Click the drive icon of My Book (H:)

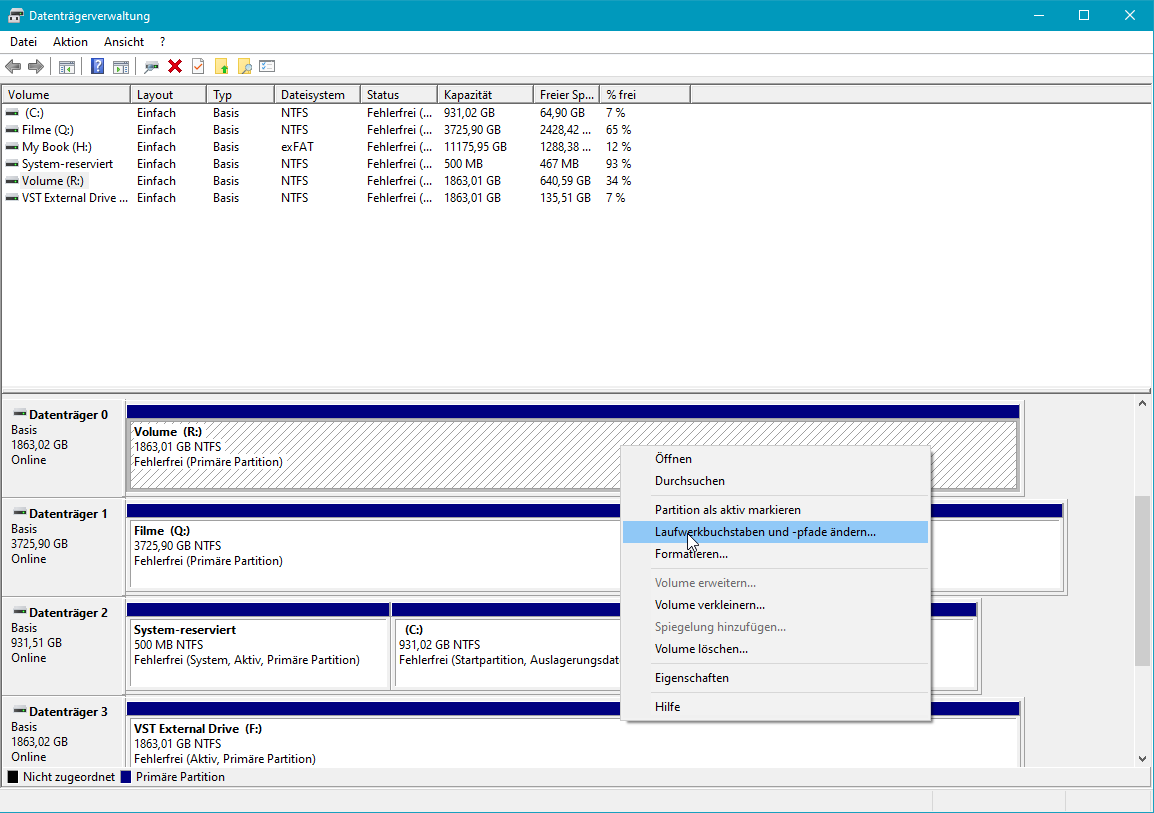(x=12, y=146)
